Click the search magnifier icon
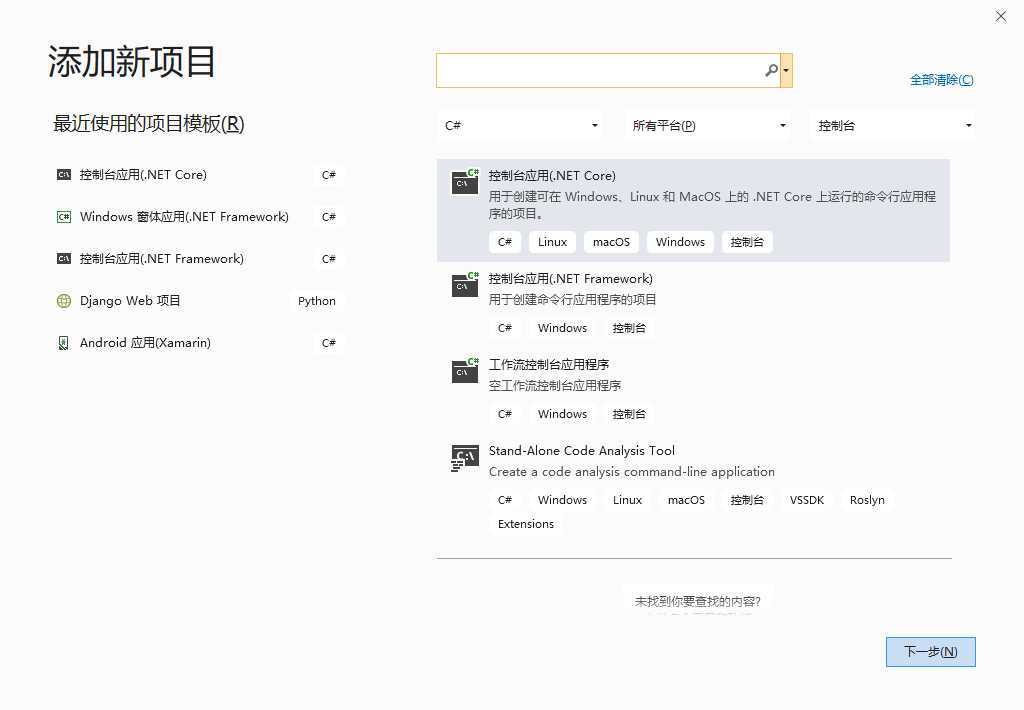 click(x=771, y=70)
